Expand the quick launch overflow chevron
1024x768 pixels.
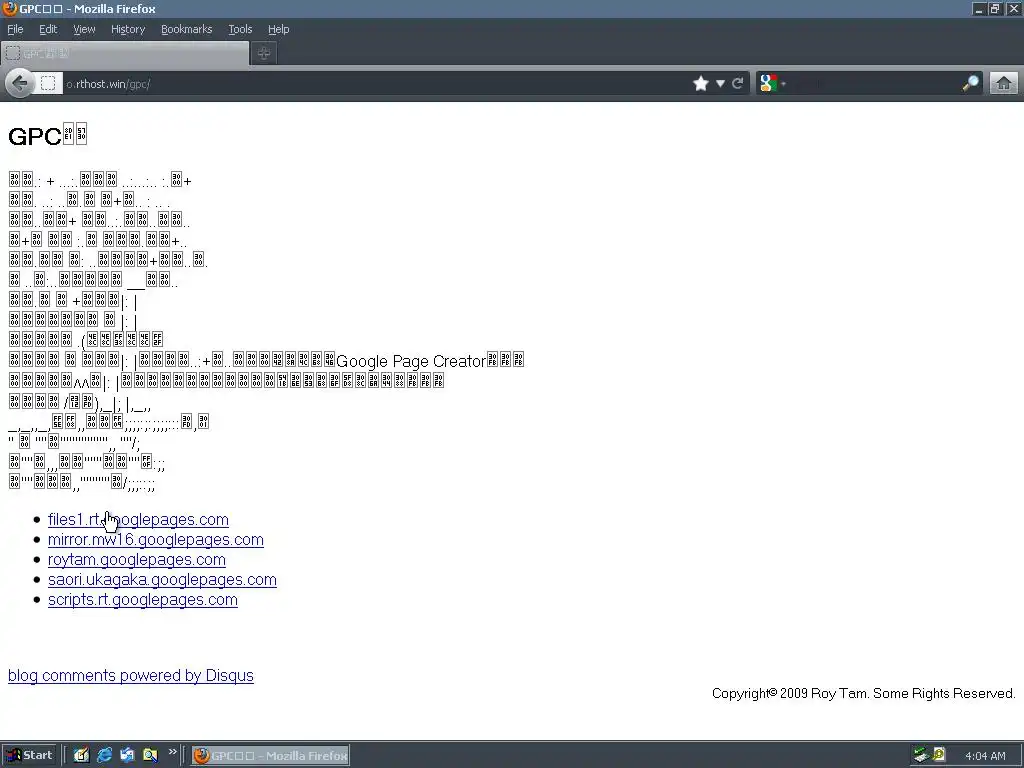pyautogui.click(x=172, y=752)
